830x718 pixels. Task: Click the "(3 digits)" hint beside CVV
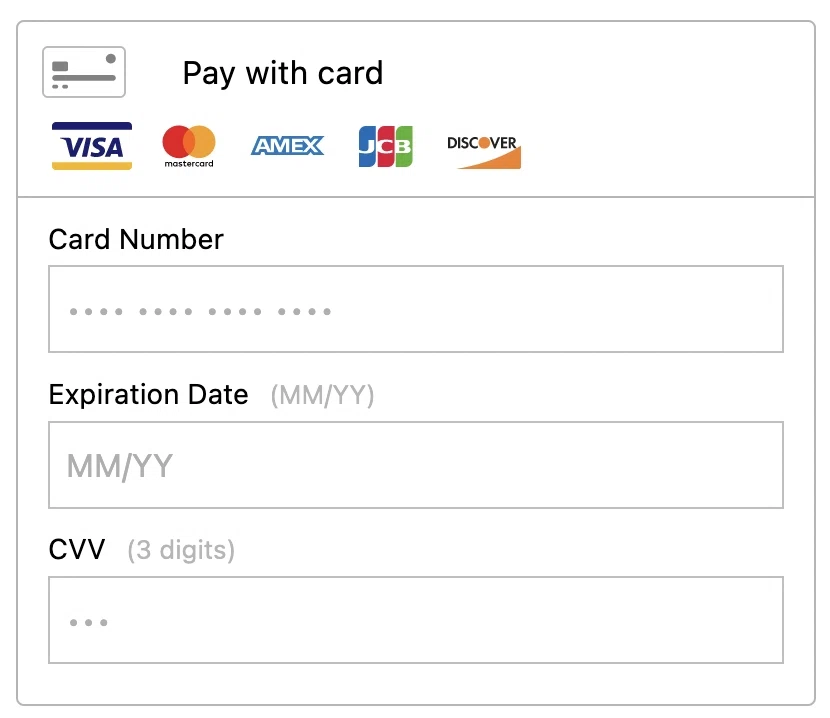(181, 551)
